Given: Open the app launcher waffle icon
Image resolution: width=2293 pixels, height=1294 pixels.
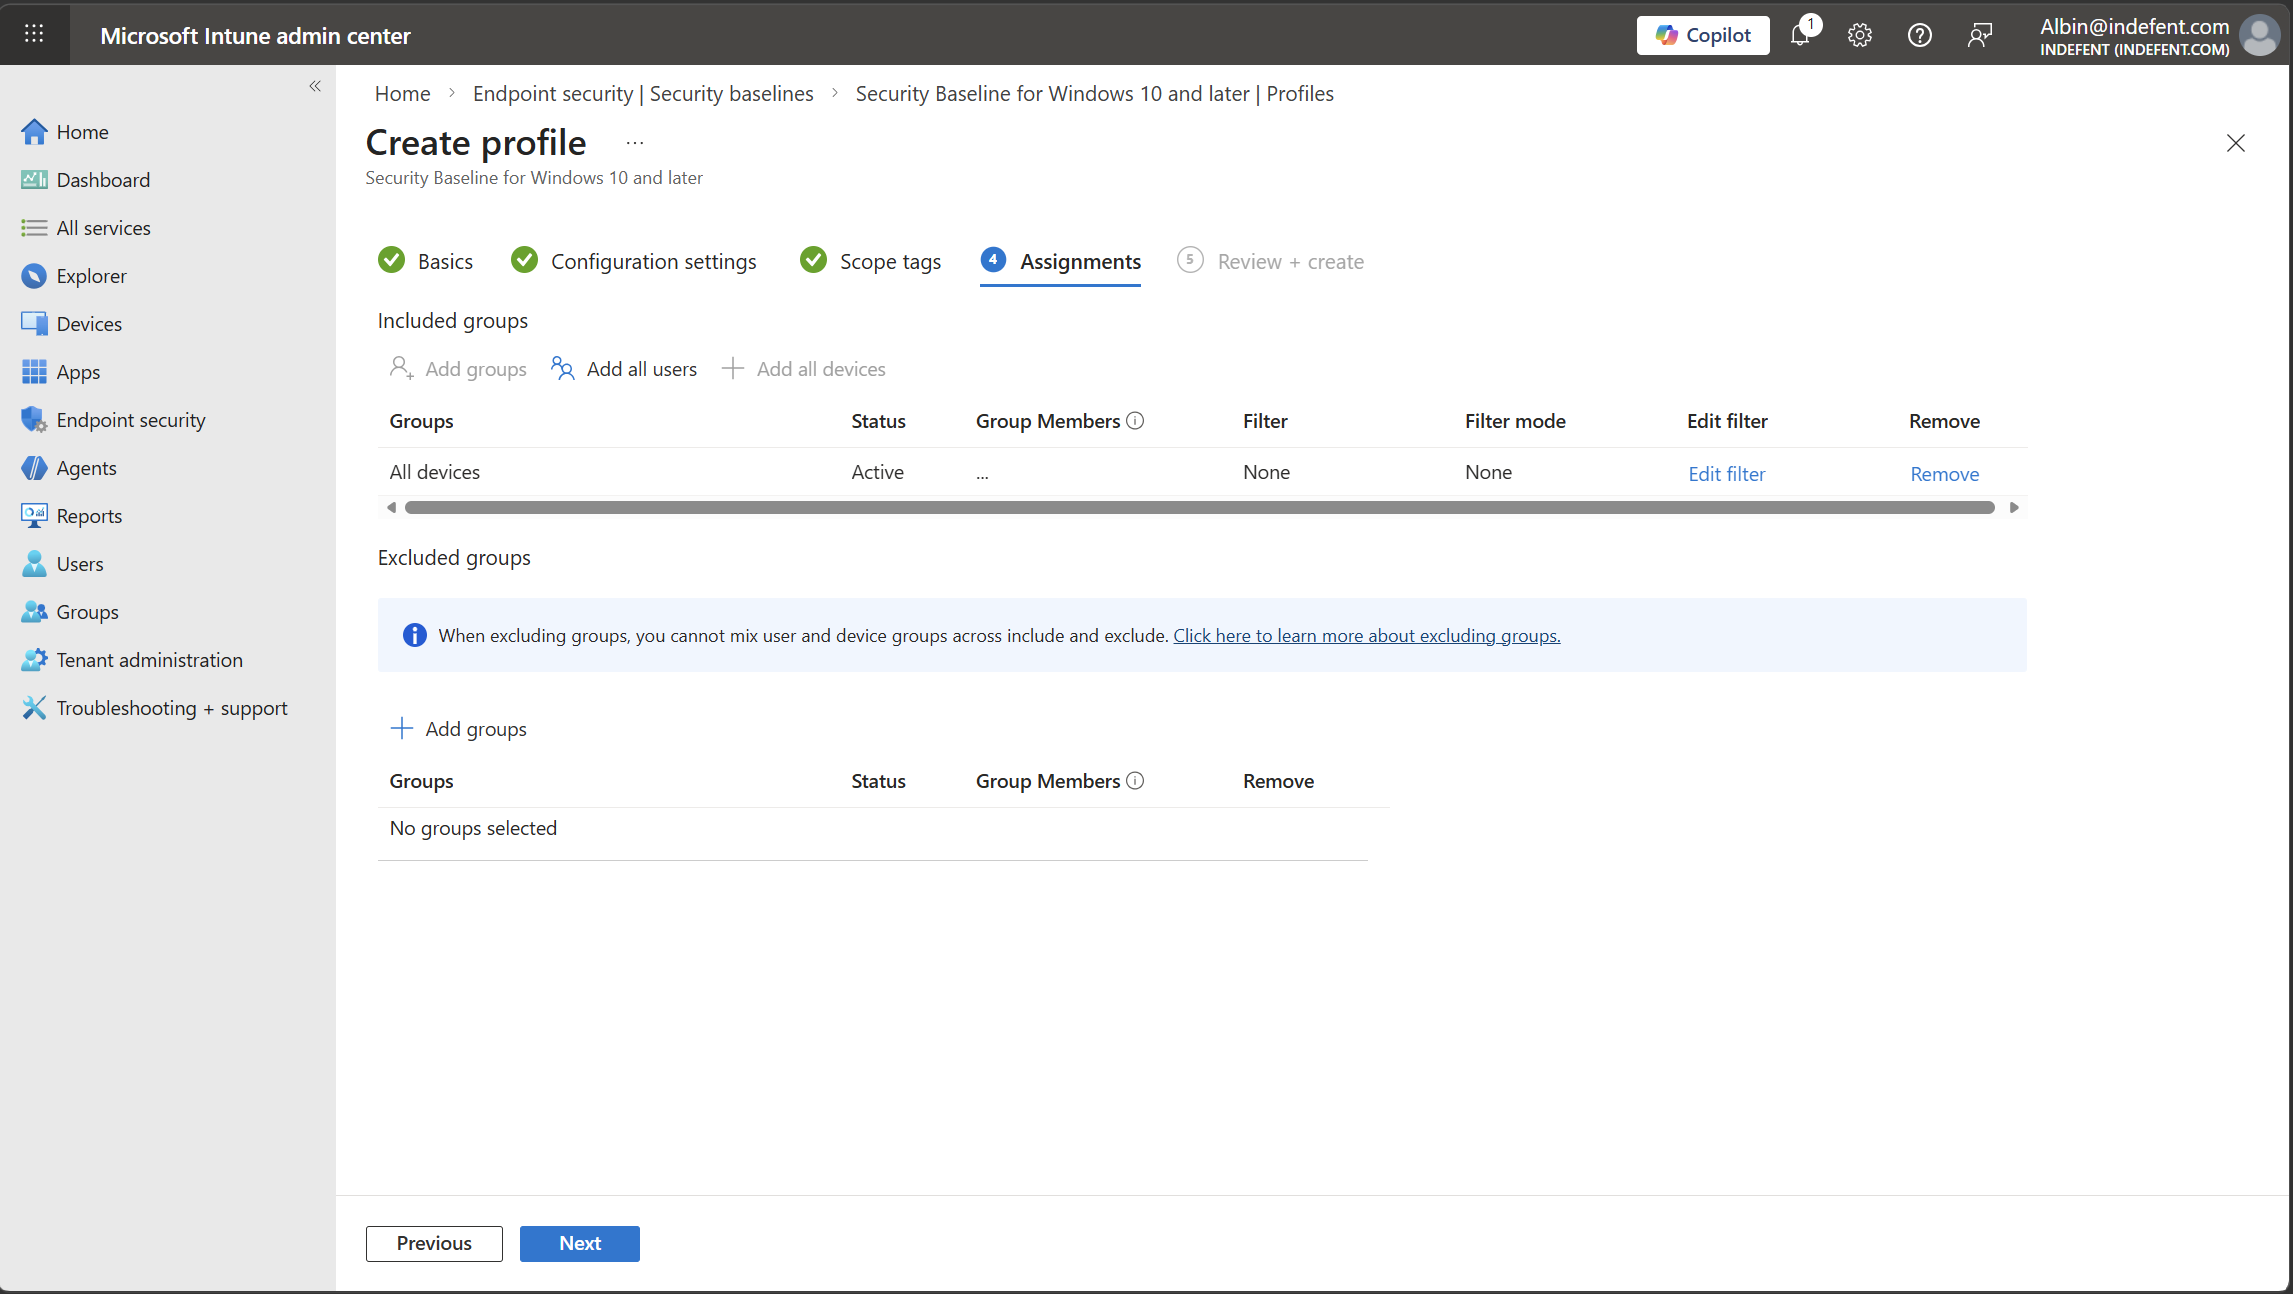Looking at the screenshot, I should [34, 34].
